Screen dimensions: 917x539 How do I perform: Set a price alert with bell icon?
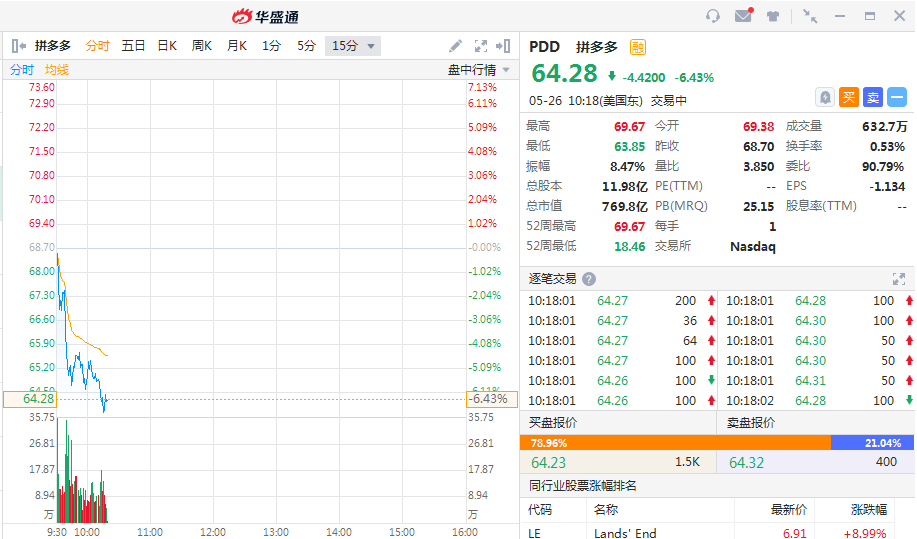click(x=825, y=97)
